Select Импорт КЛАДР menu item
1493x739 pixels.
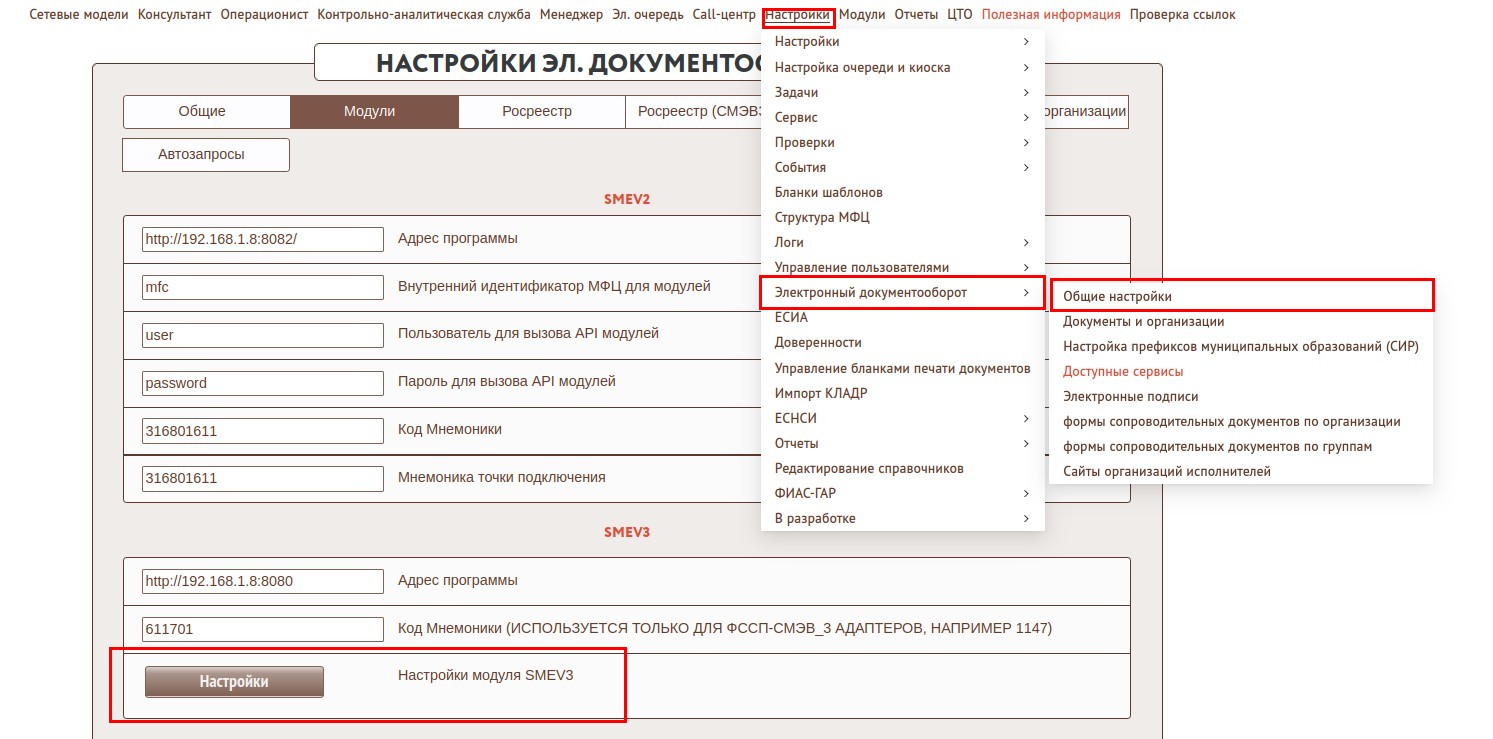820,393
